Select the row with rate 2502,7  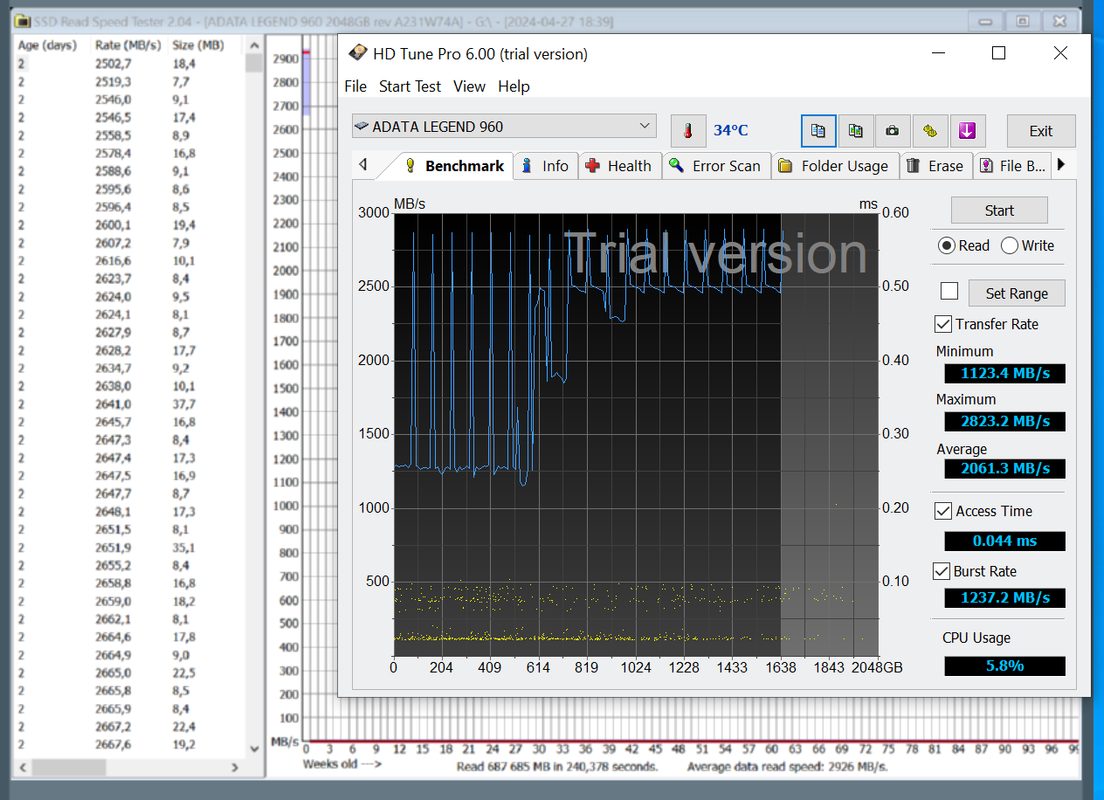[130, 63]
